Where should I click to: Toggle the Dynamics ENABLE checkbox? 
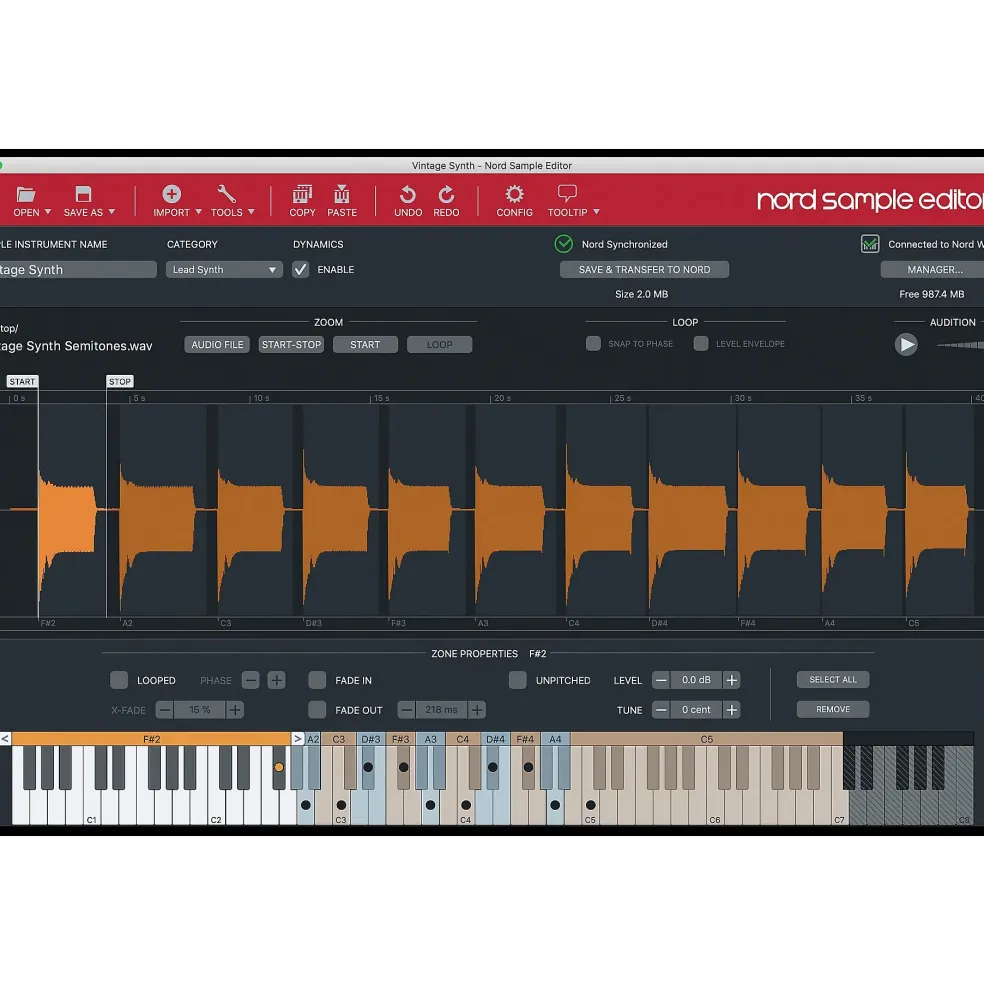click(300, 269)
